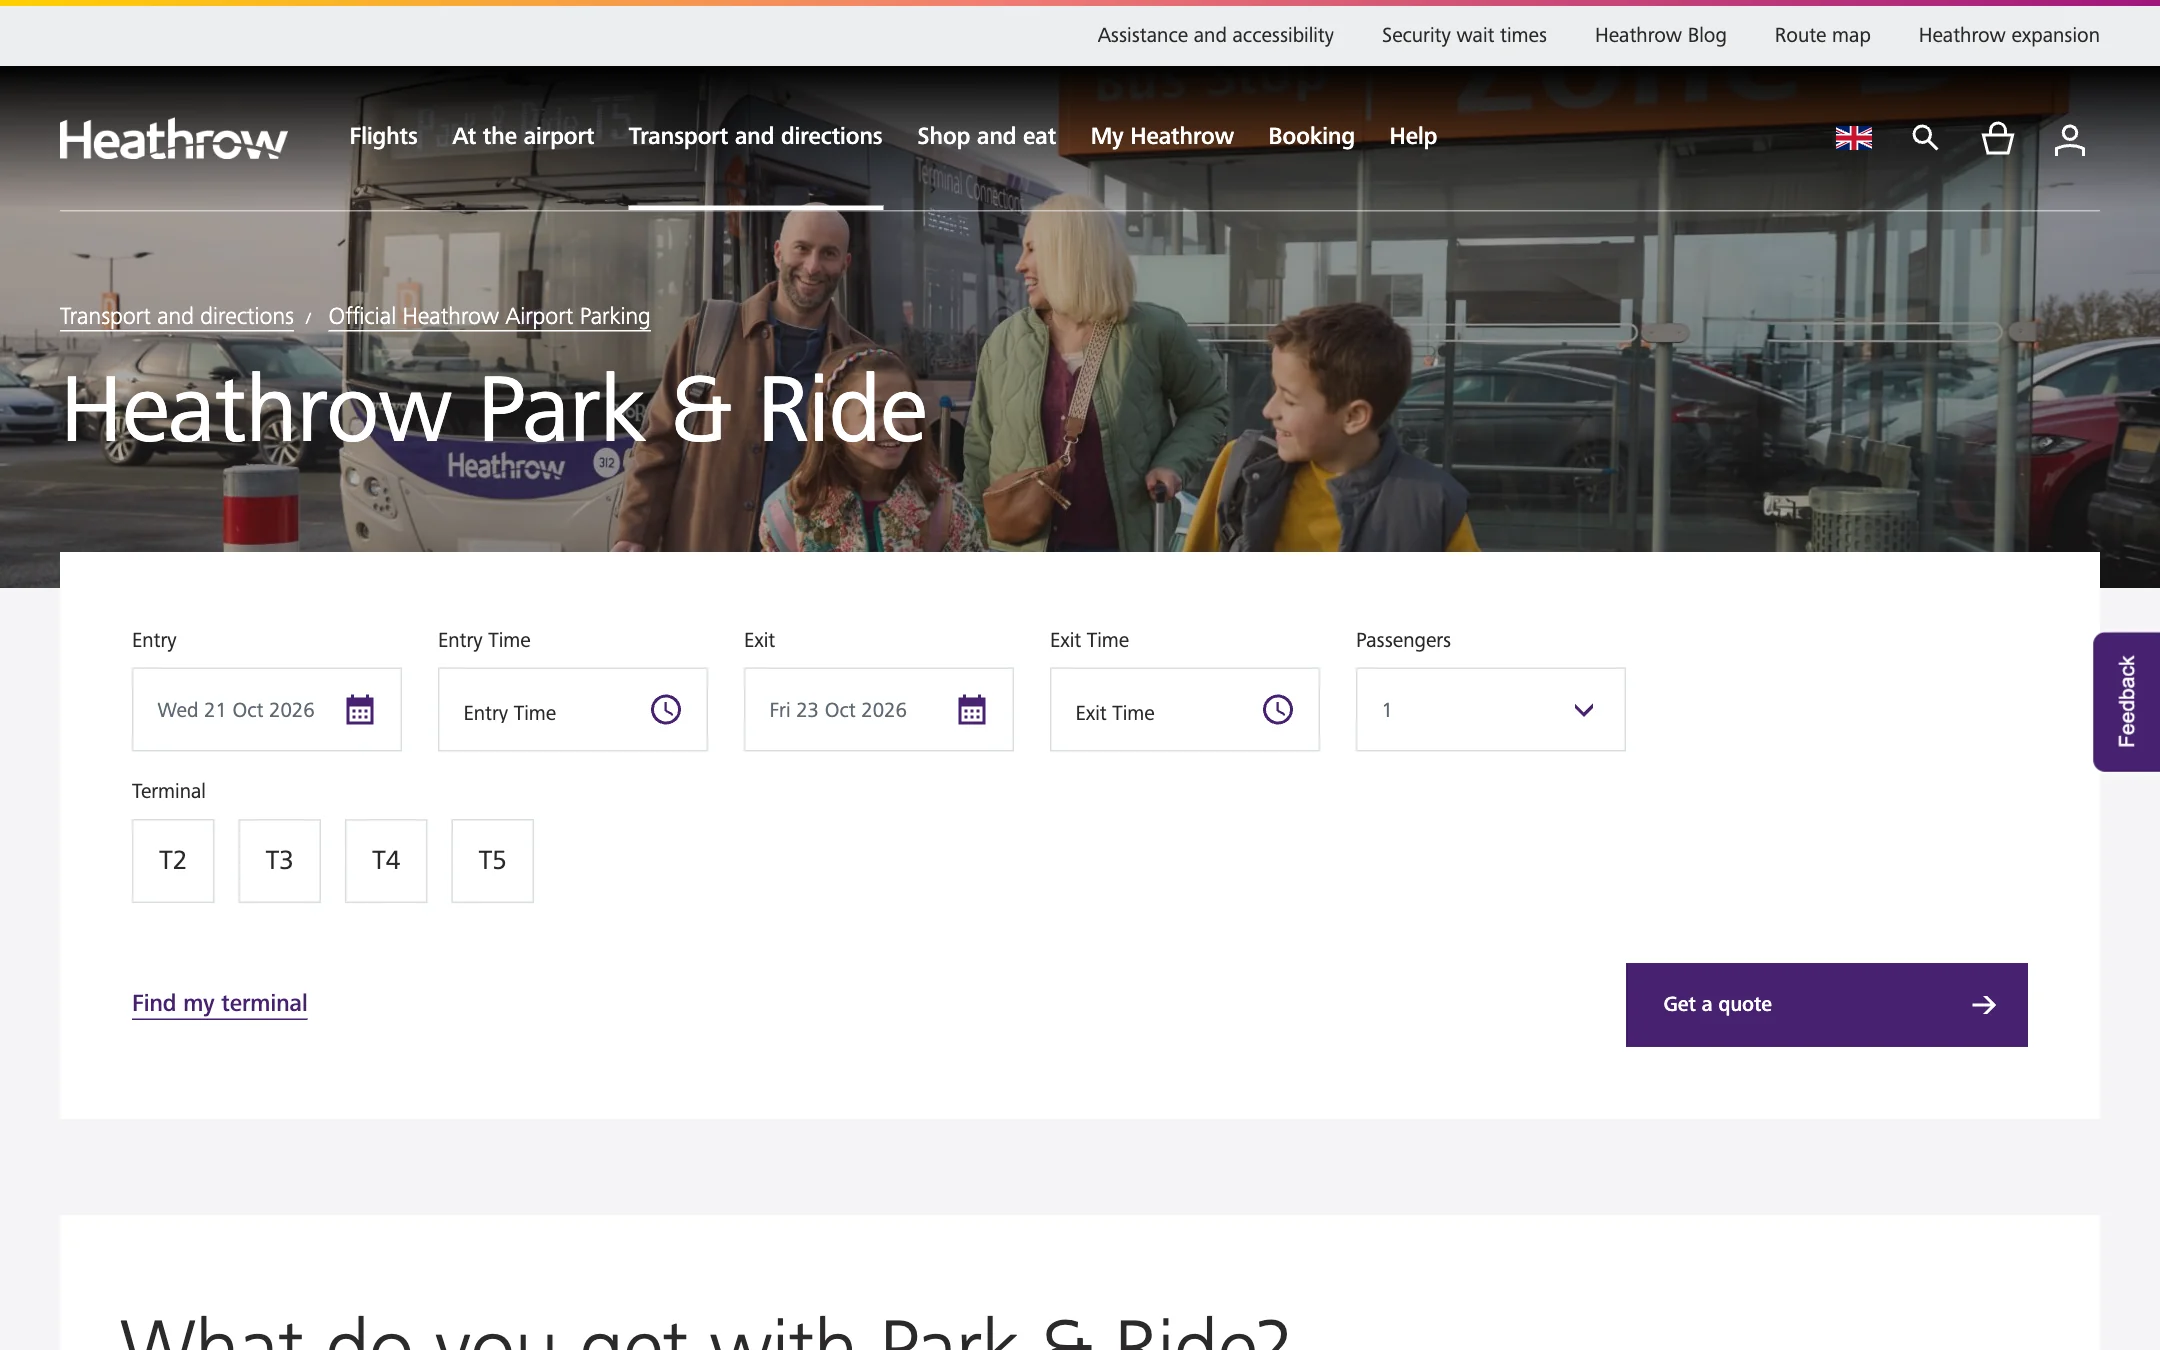Viewport: 2160px width, 1350px height.
Task: Click the Exit date calendar icon
Action: coord(972,709)
